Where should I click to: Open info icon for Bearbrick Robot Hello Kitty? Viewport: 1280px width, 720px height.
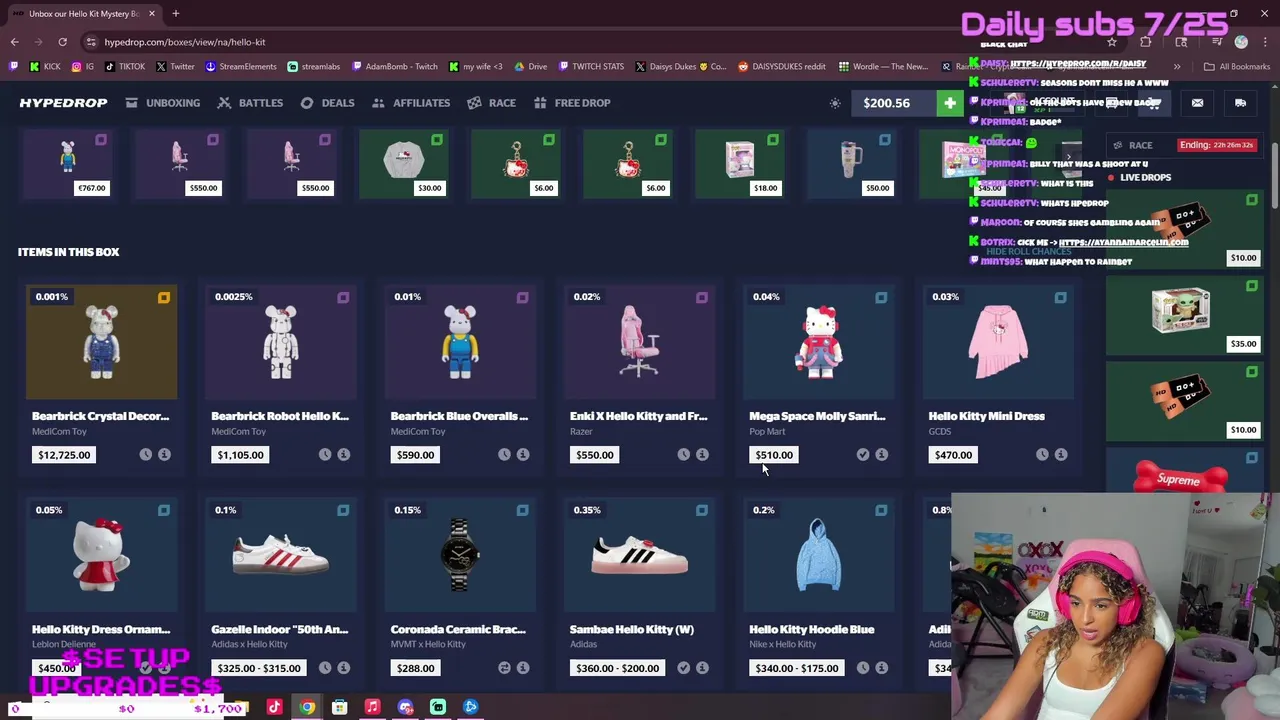coord(343,455)
